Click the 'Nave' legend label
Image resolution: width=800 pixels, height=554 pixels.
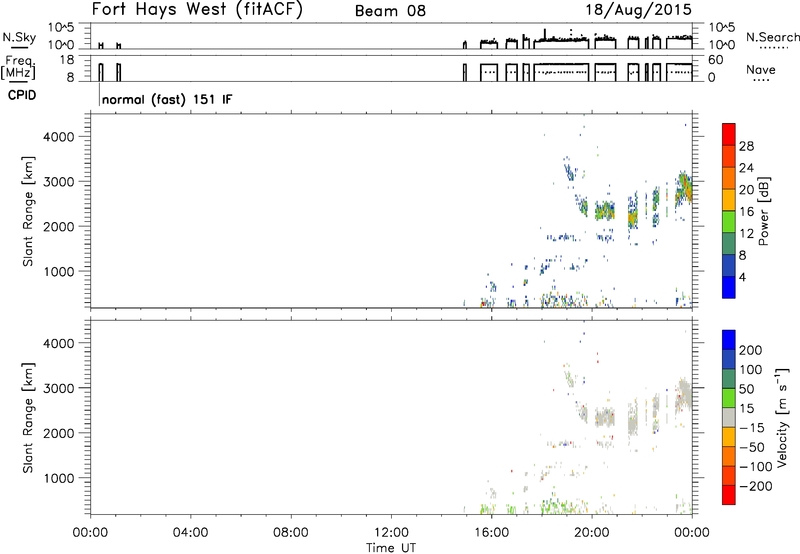click(x=760, y=70)
